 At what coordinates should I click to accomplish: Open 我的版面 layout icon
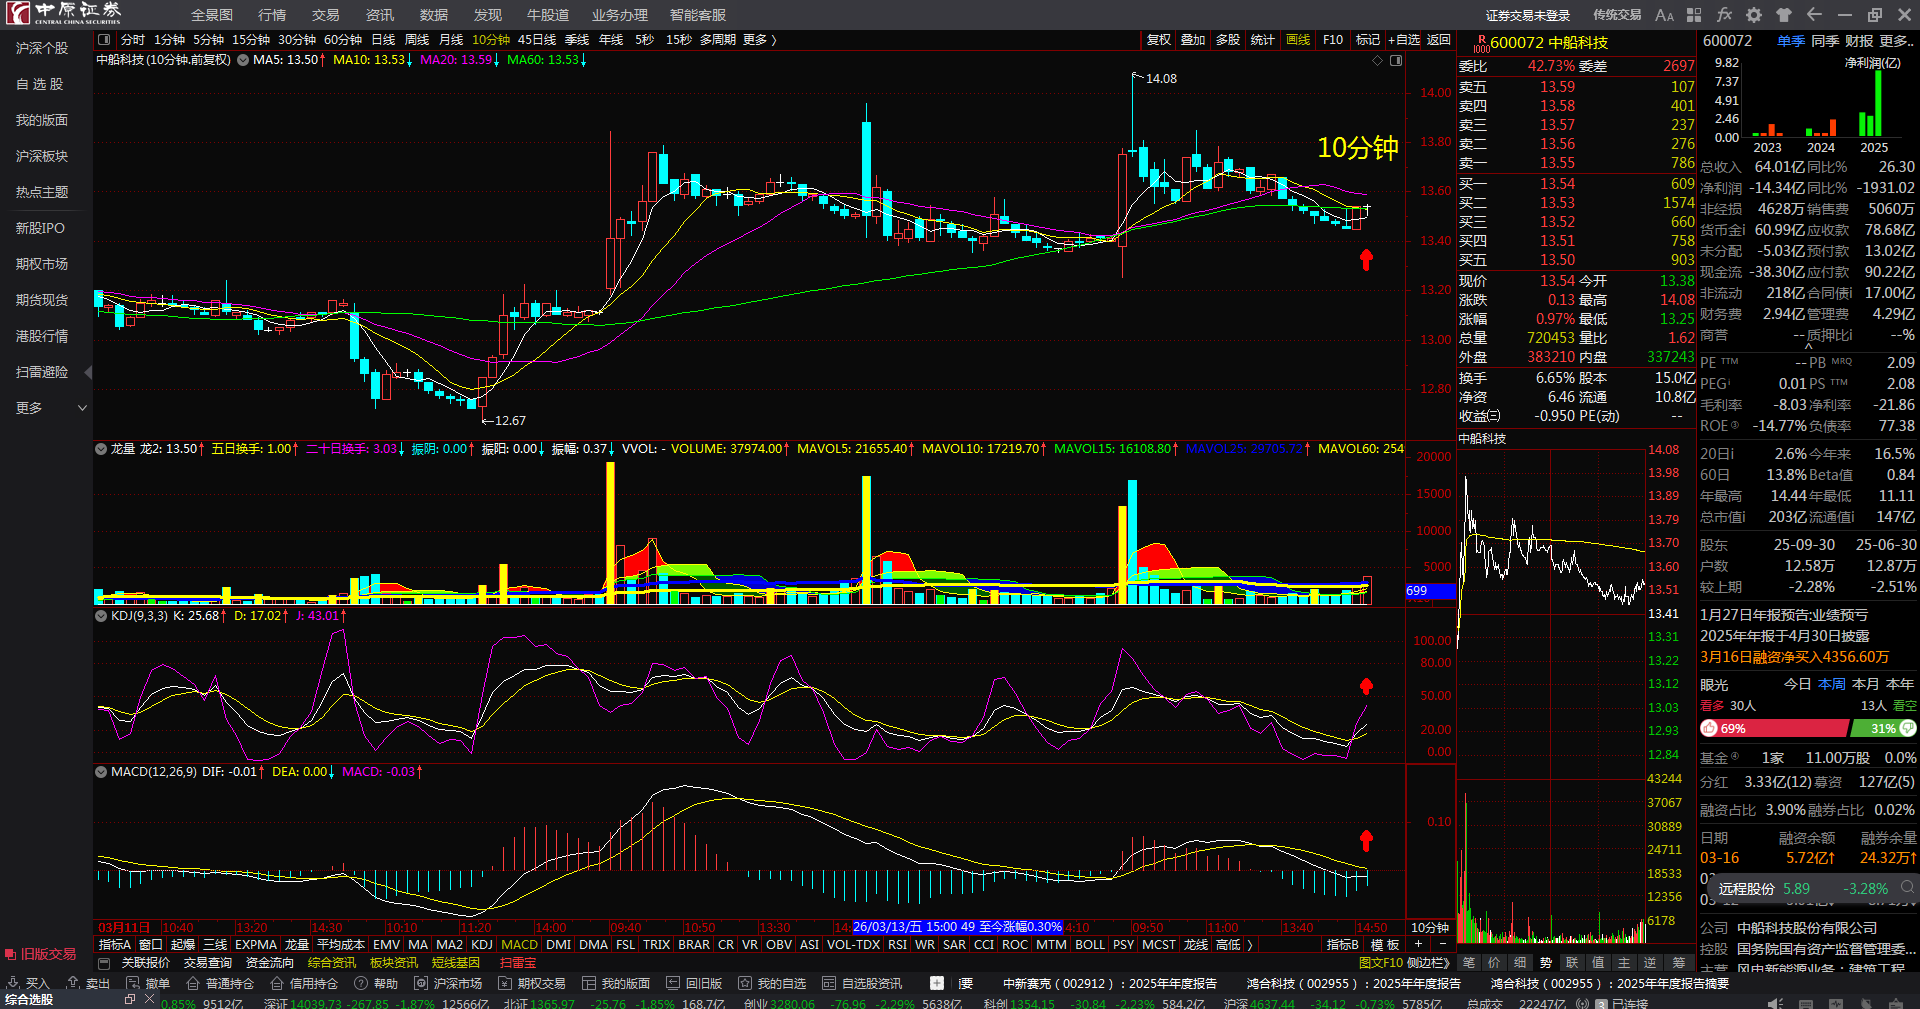[589, 983]
